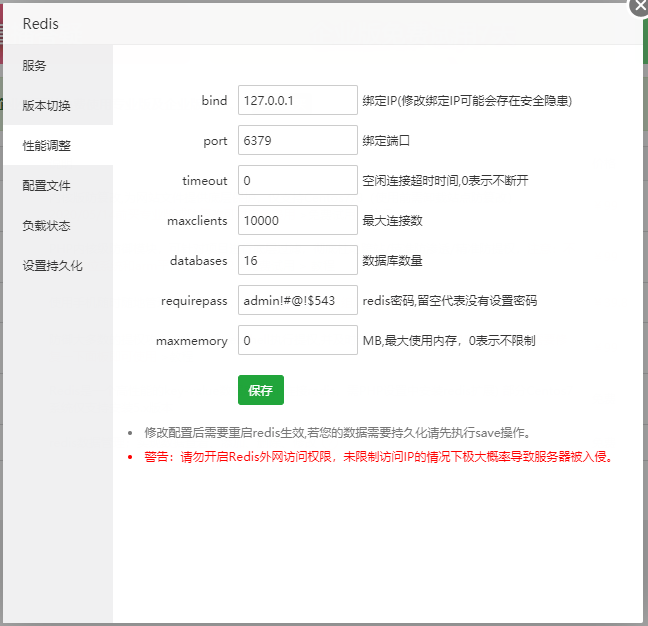648x626 pixels.
Task: Click the maxmemory field label
Action: (192, 341)
